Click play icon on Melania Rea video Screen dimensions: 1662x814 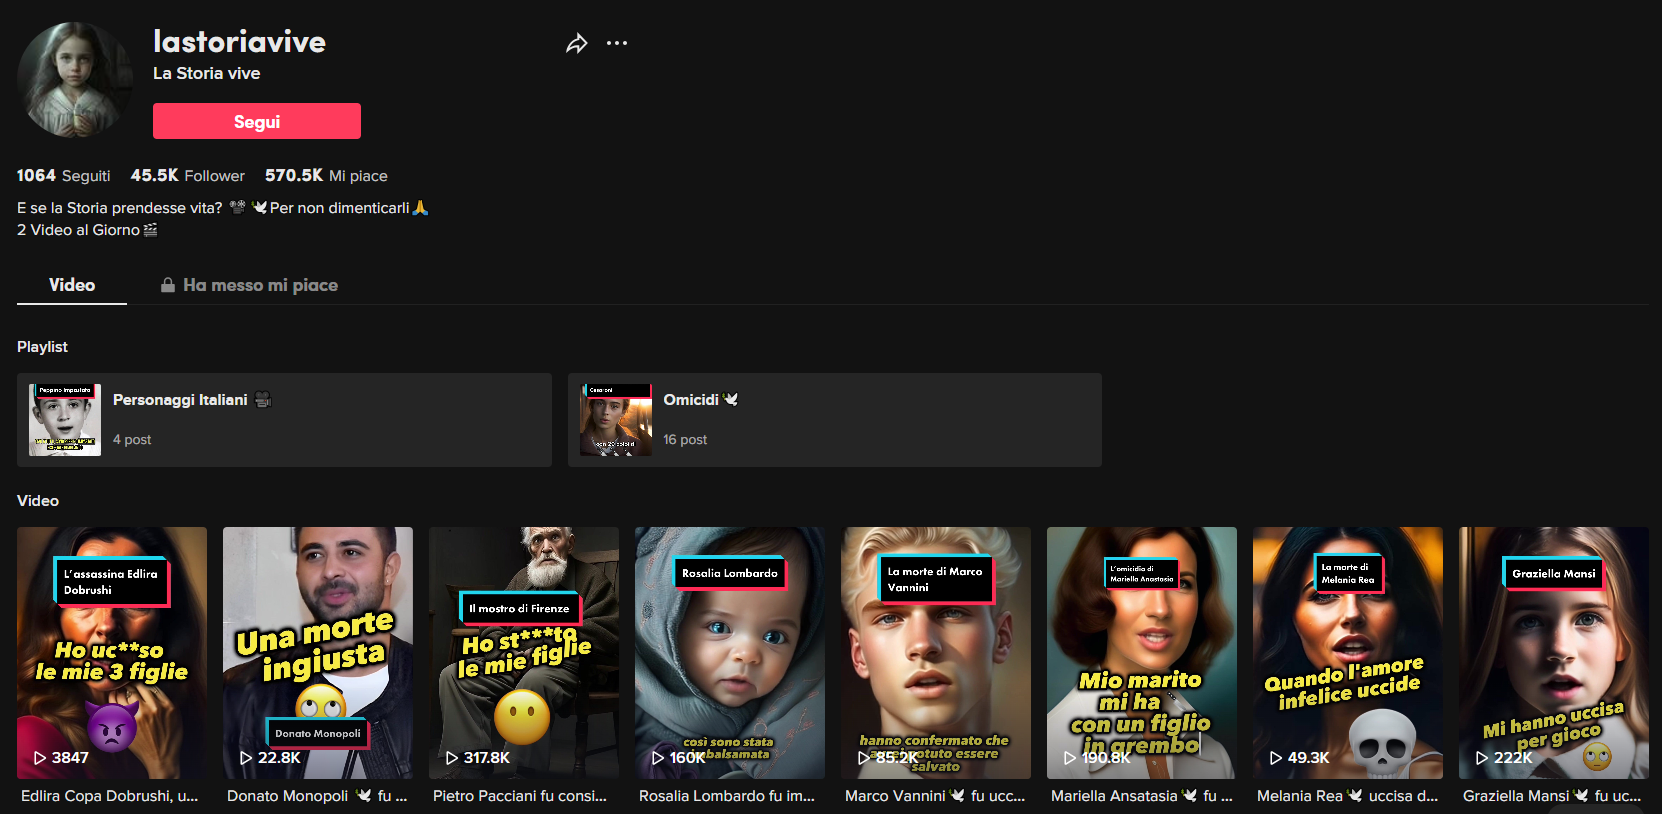click(1276, 758)
